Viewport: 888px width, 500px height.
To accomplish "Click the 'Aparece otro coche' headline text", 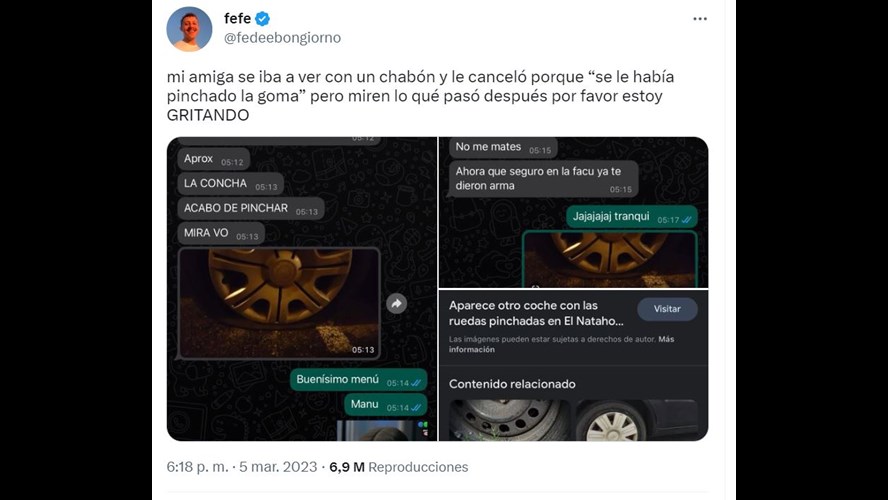I will coord(536,313).
